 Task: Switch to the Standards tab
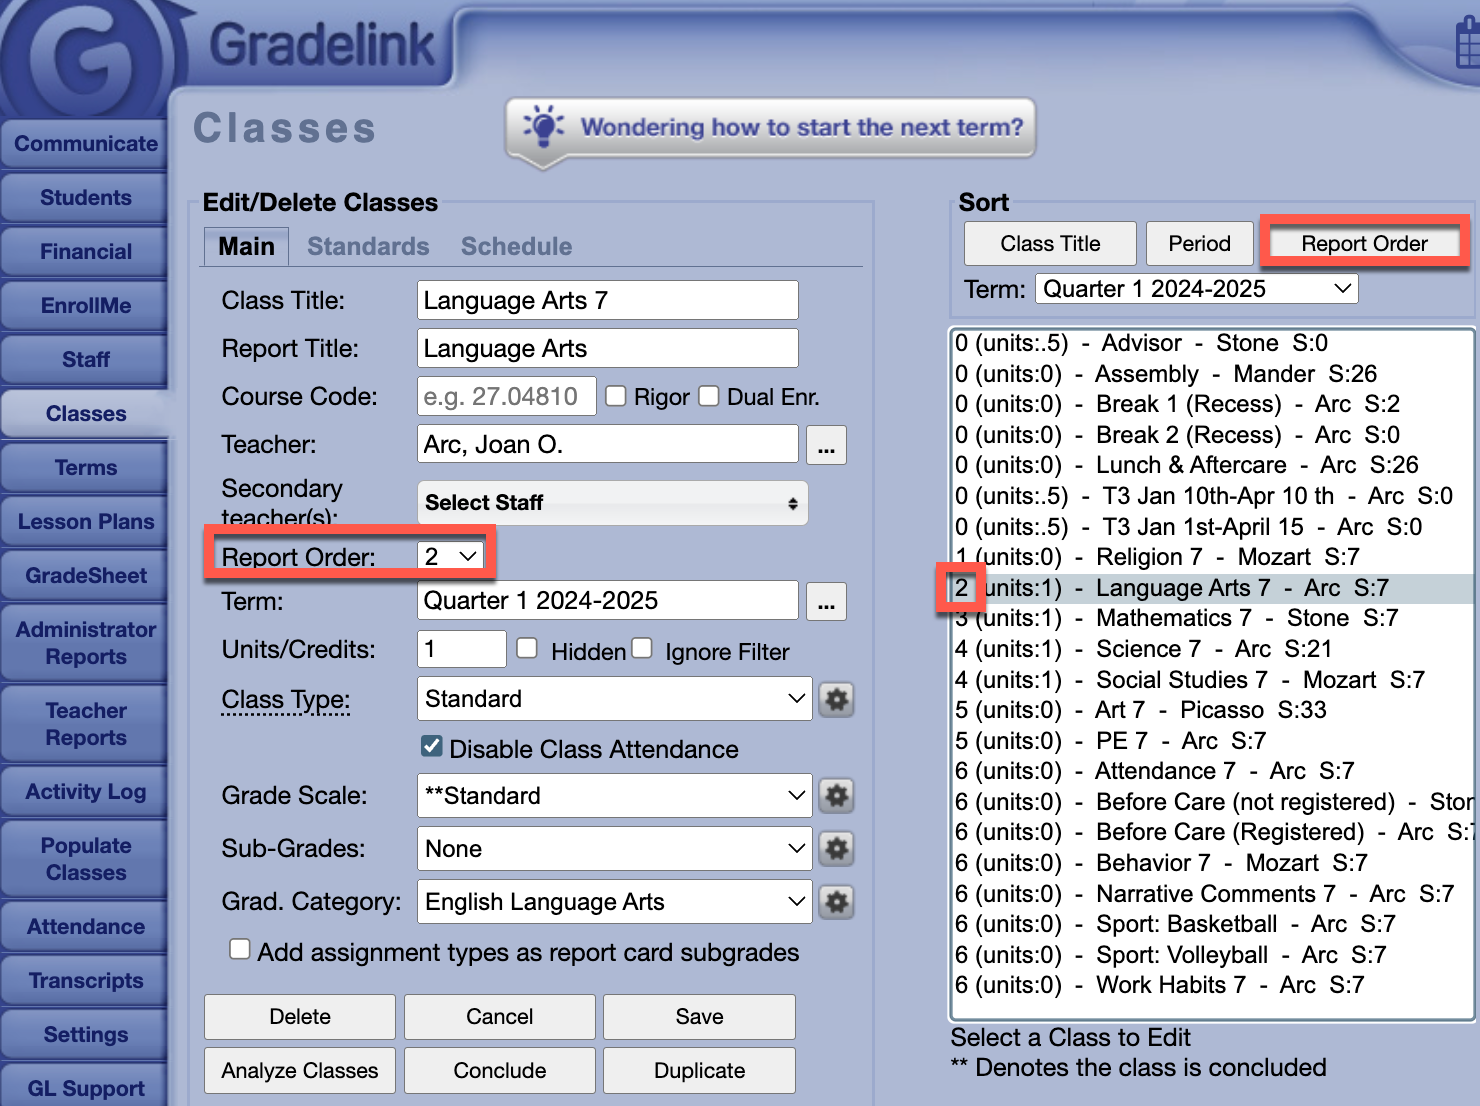click(368, 247)
